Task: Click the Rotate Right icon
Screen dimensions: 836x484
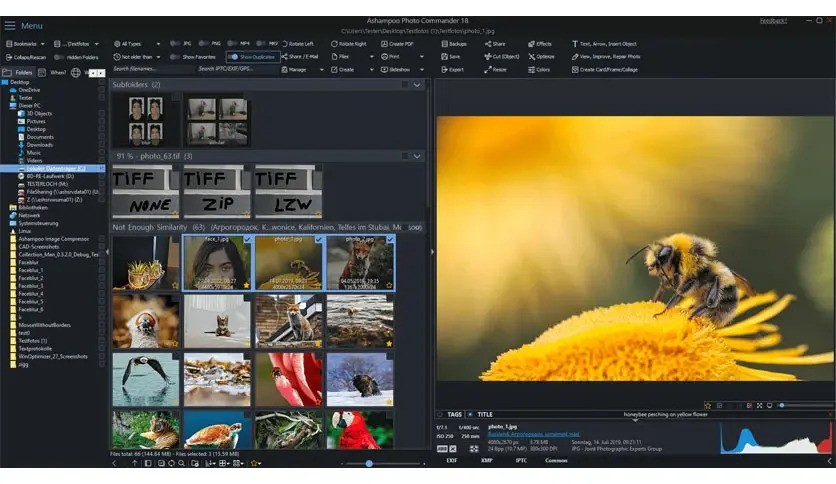Action: click(x=334, y=44)
